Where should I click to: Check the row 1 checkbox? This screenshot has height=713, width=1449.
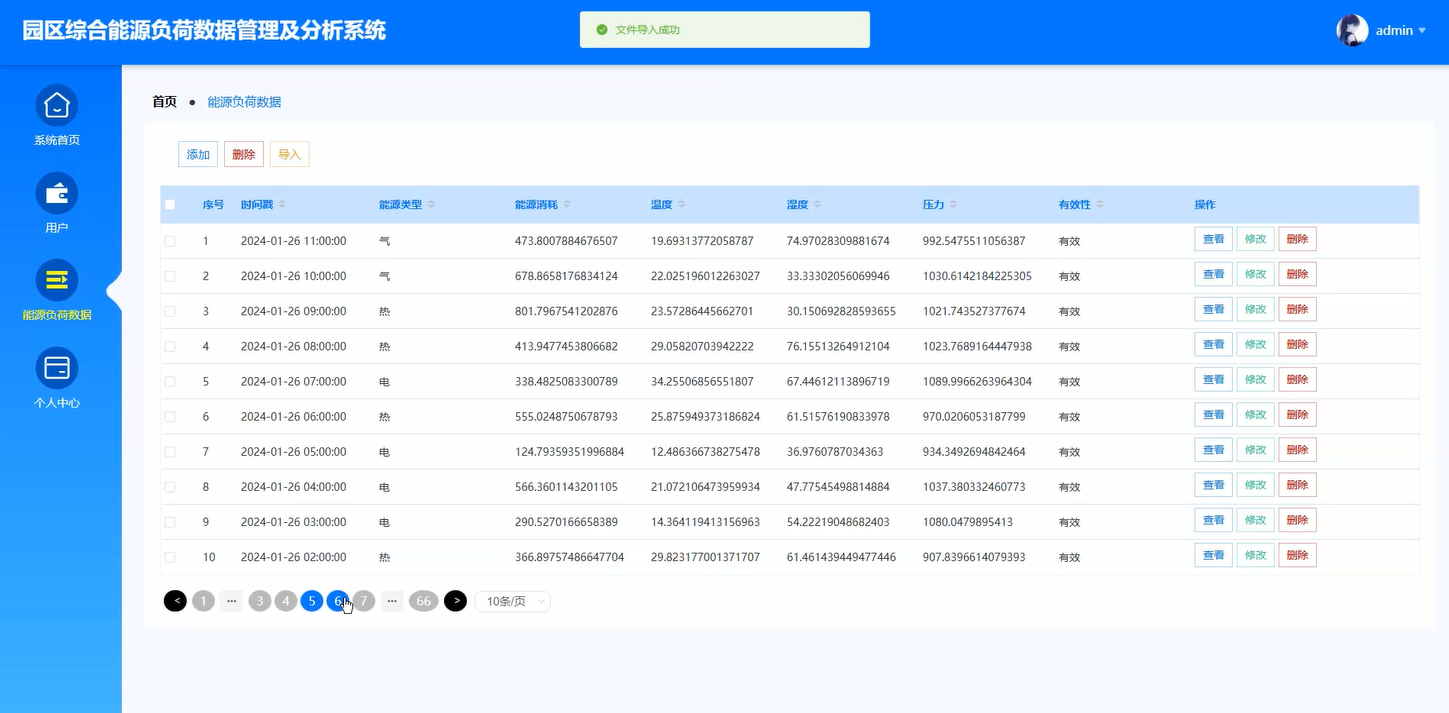(170, 241)
